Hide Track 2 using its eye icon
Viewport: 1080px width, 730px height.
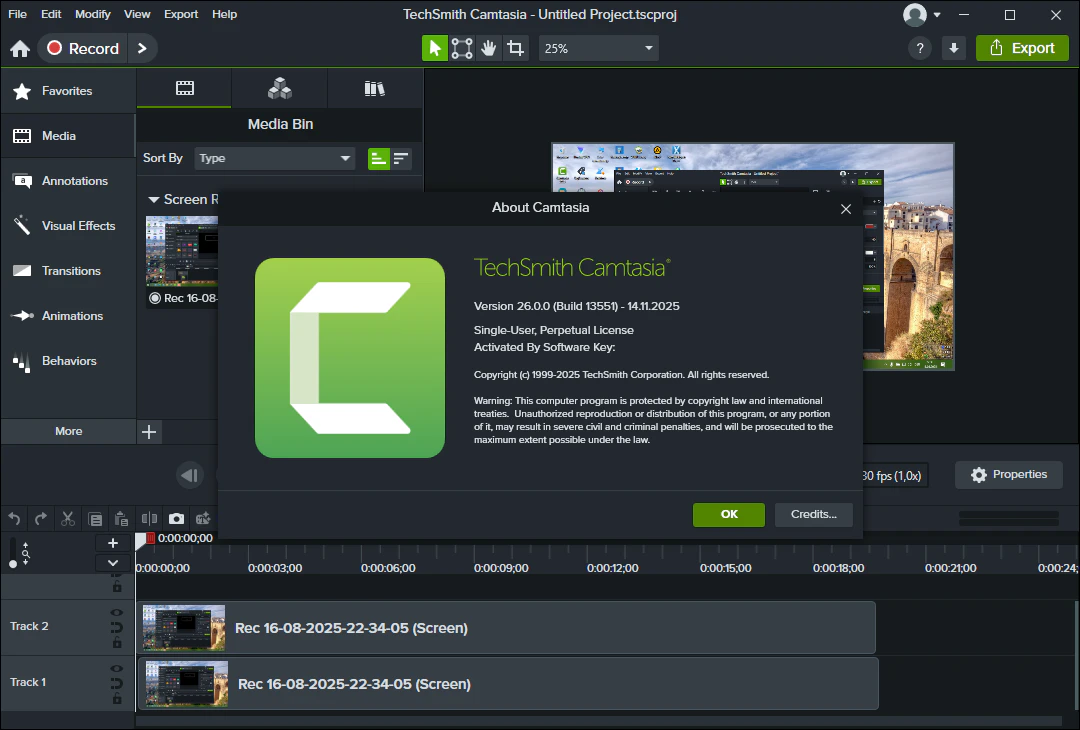tap(116, 612)
